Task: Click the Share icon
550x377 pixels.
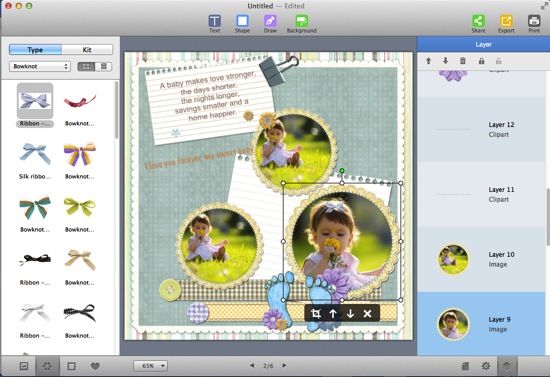Action: [478, 24]
